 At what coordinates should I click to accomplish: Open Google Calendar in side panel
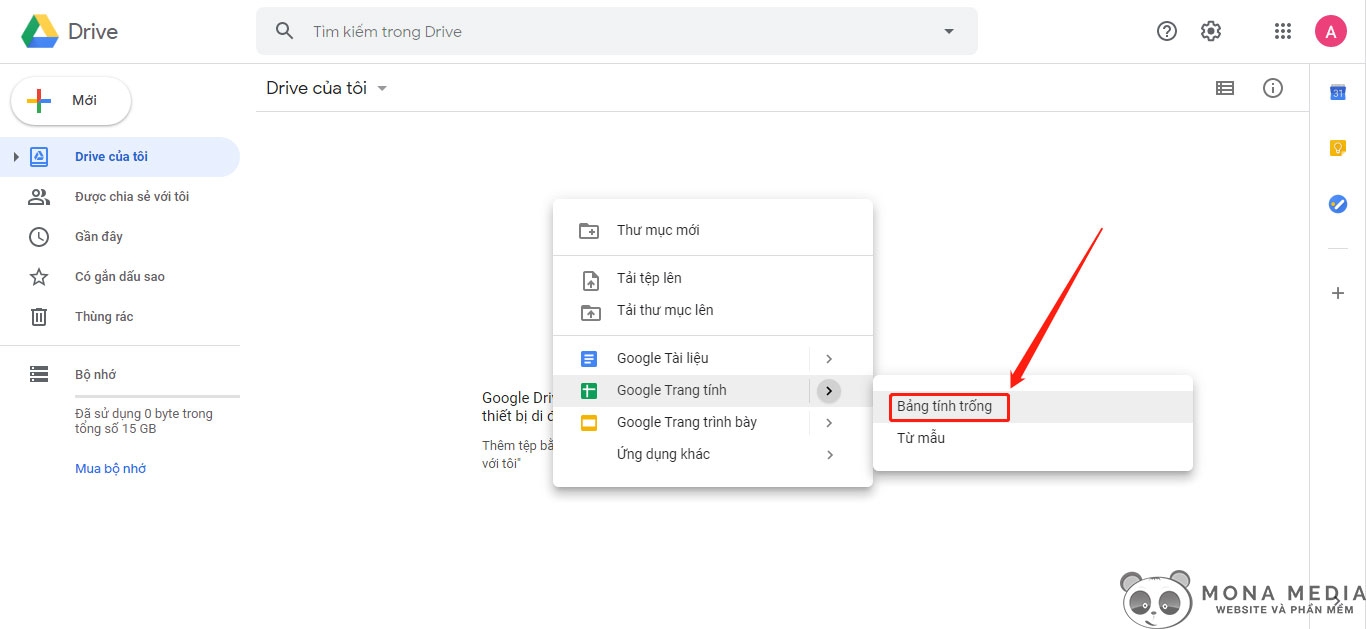point(1337,93)
